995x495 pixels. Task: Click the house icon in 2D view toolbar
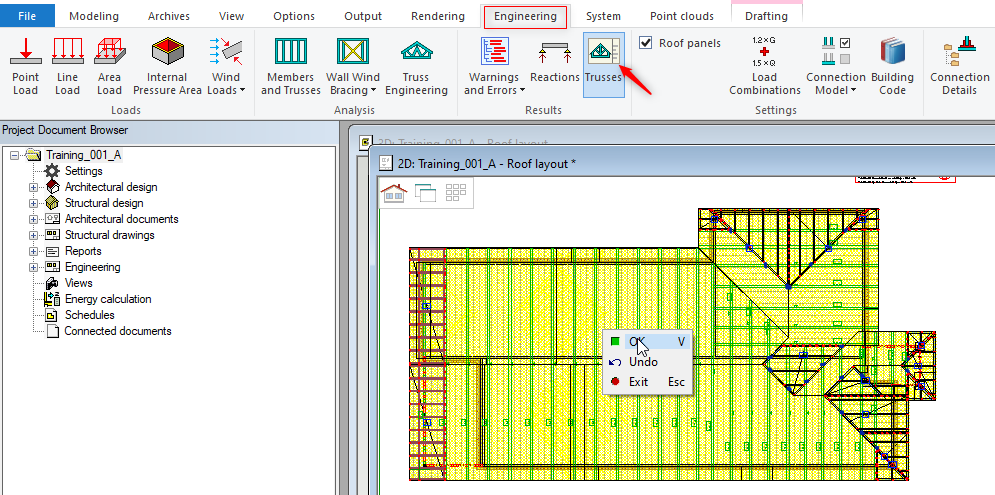click(394, 194)
